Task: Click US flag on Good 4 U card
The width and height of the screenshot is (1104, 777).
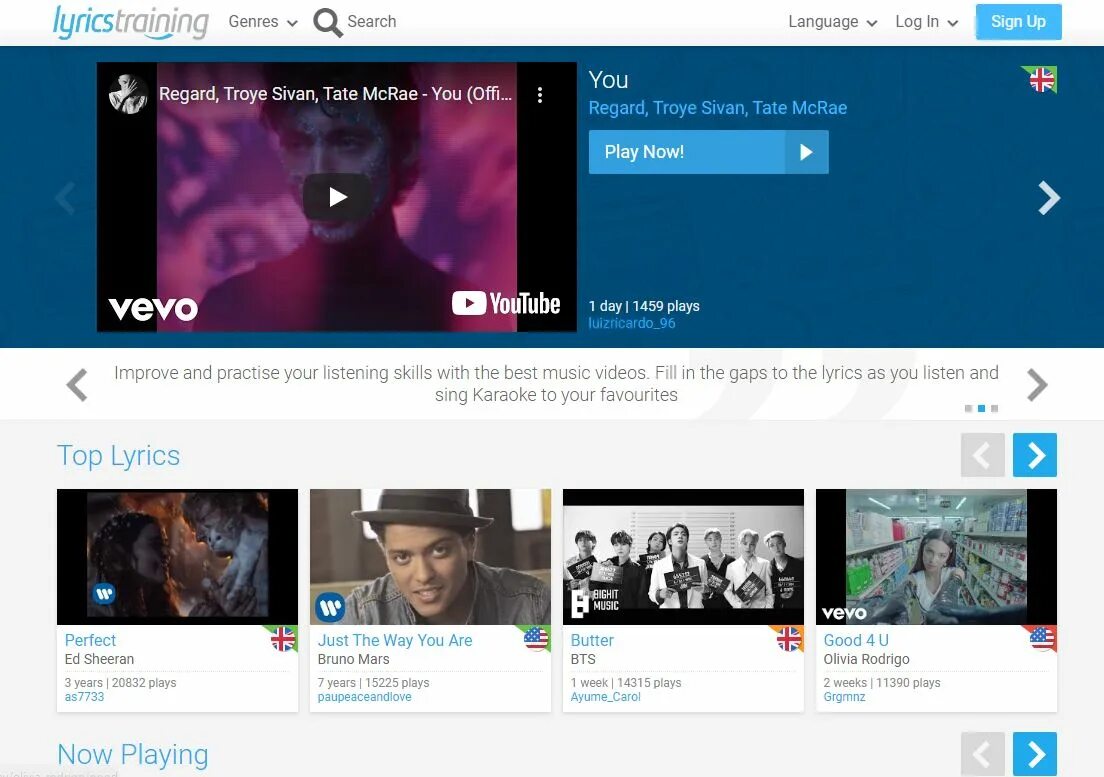Action: [1042, 638]
